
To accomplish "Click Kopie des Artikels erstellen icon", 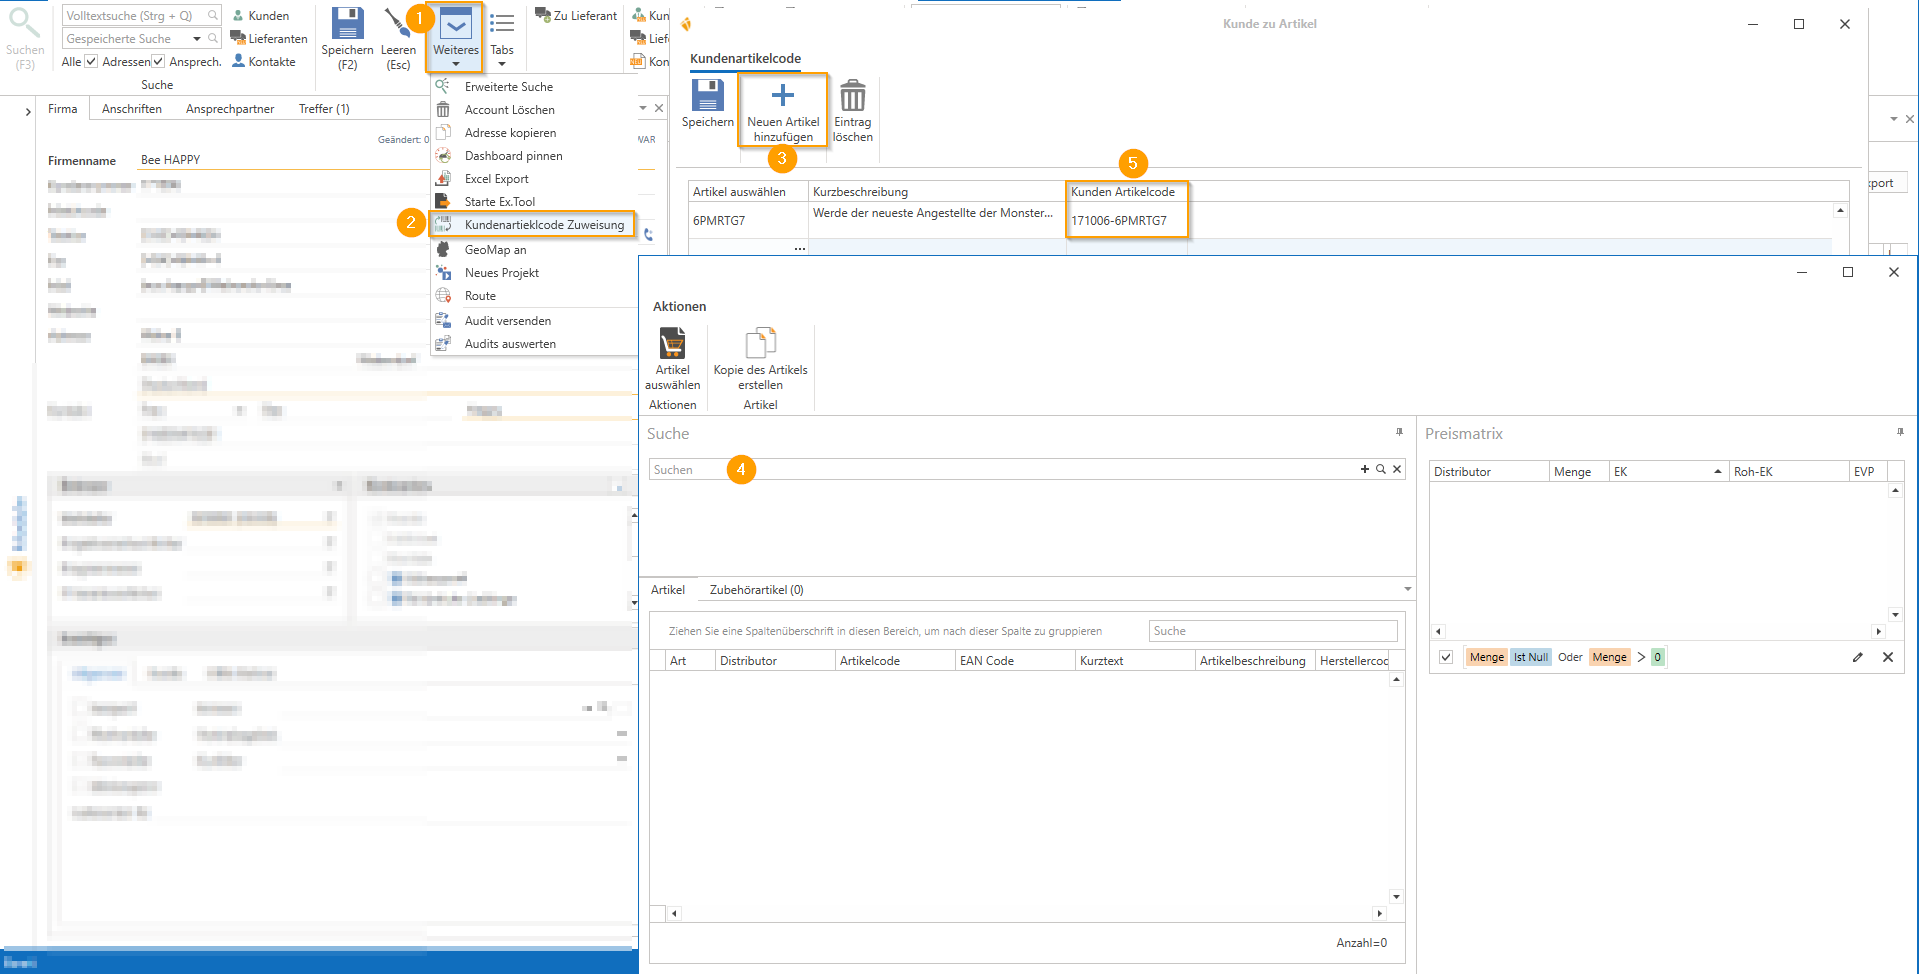I will click(x=760, y=344).
